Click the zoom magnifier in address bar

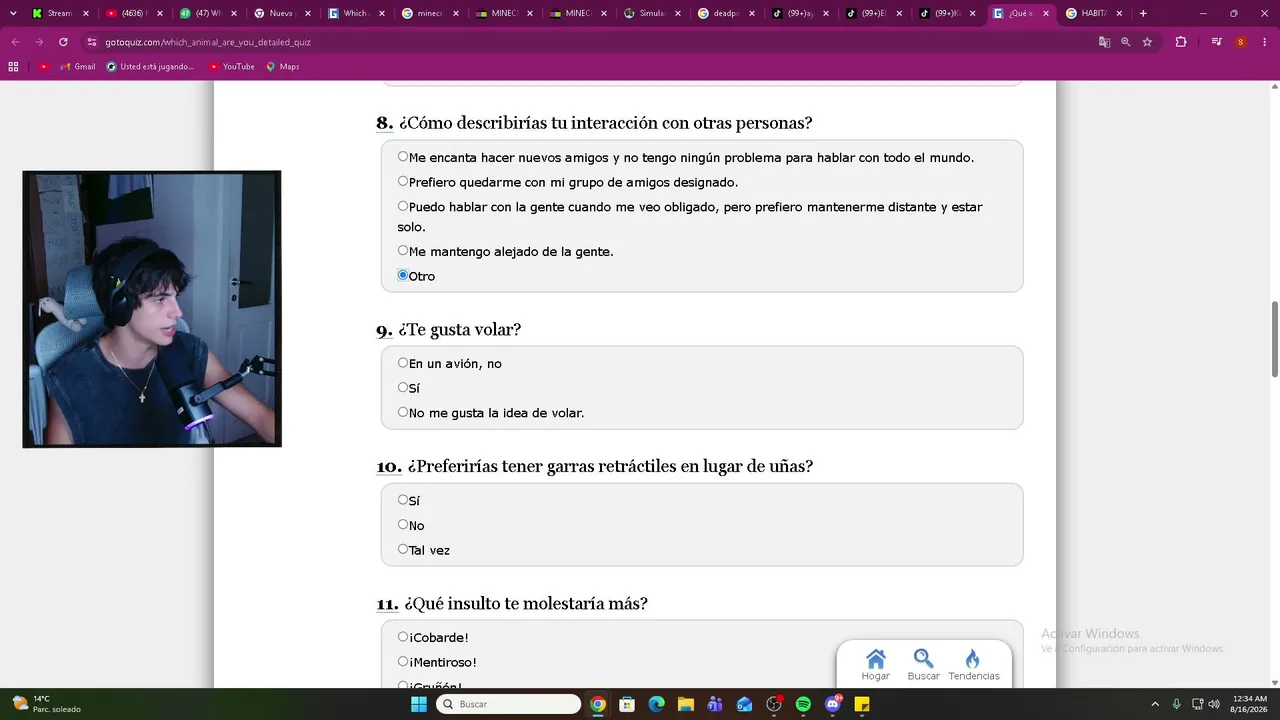pyautogui.click(x=1126, y=42)
